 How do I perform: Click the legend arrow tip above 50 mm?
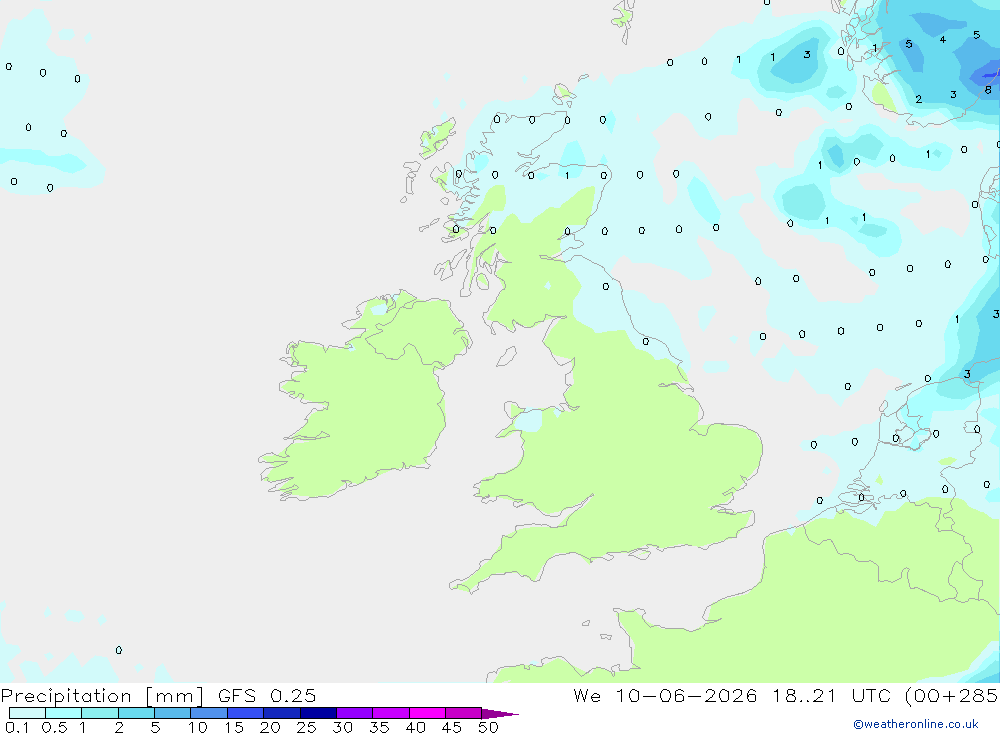click(500, 714)
